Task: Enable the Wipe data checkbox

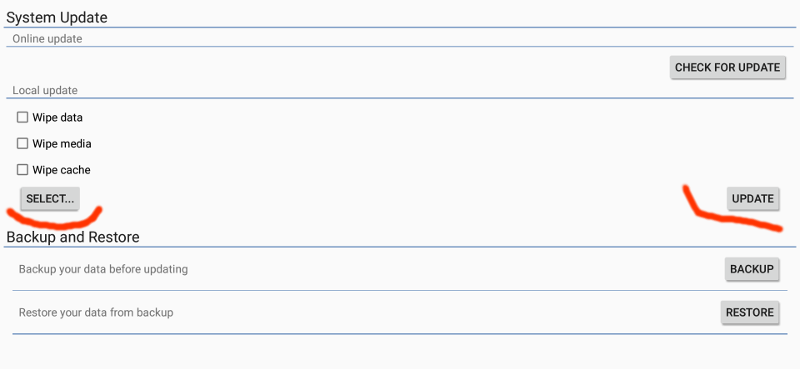Action: pos(22,117)
